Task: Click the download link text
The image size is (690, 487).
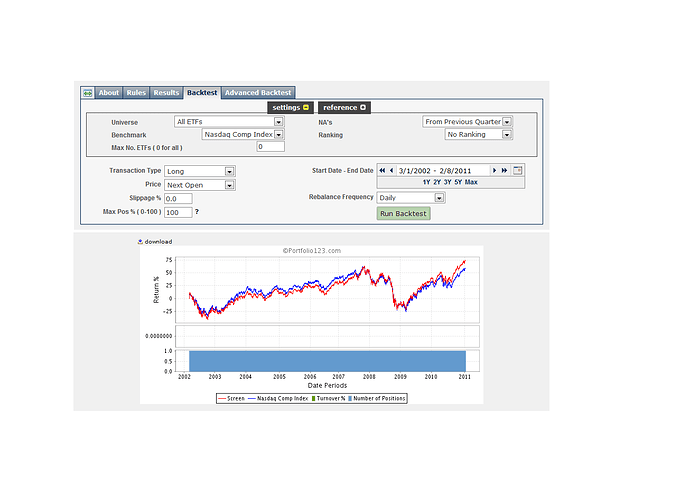Action: [x=158, y=242]
